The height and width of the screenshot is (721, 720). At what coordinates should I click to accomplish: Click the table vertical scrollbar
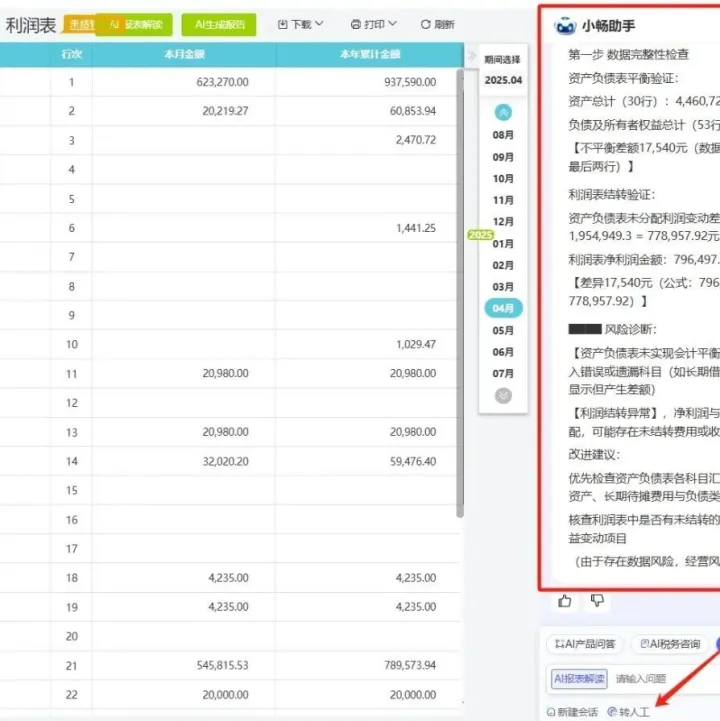coord(460,293)
